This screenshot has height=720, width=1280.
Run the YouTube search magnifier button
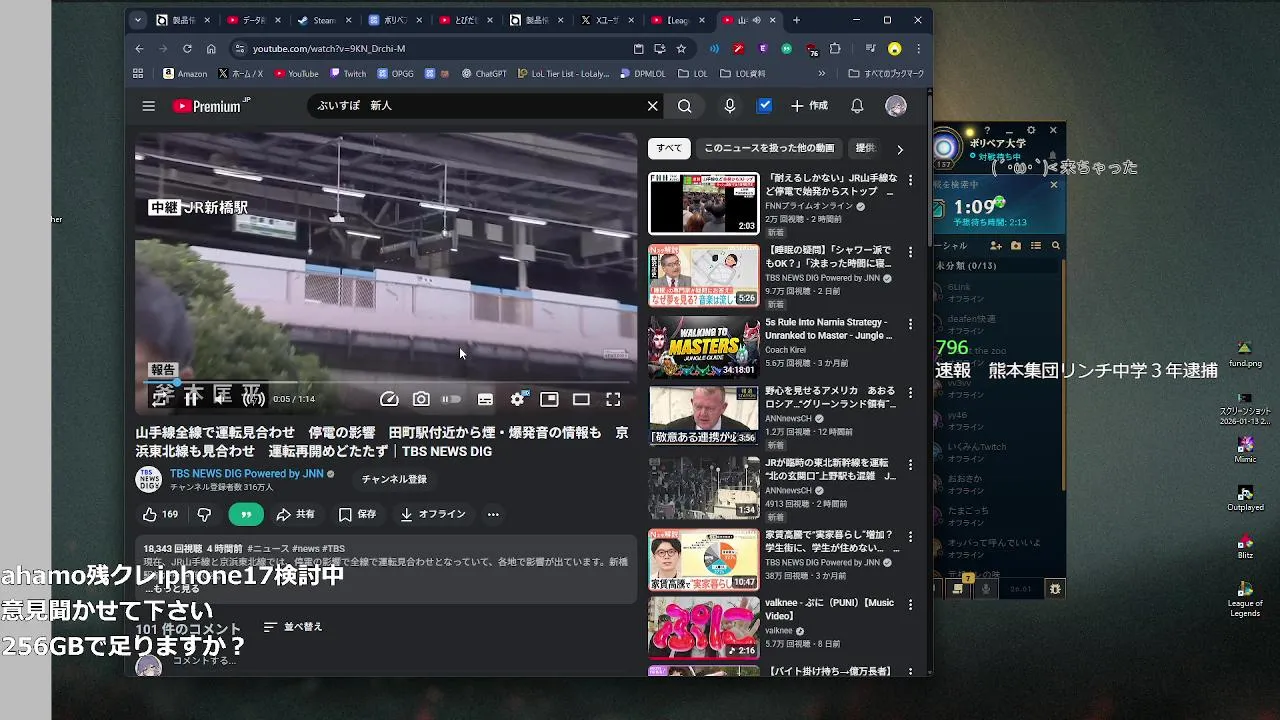tap(684, 106)
